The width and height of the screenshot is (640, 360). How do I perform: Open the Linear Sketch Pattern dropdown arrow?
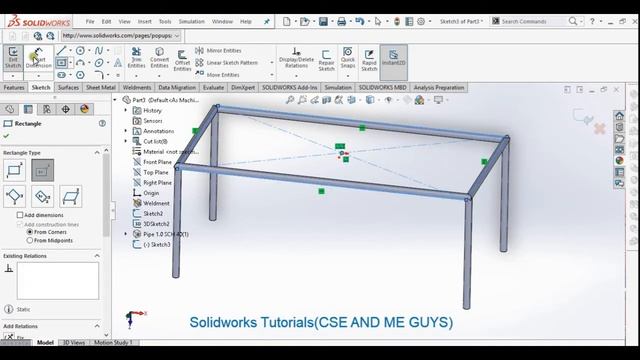tap(272, 63)
